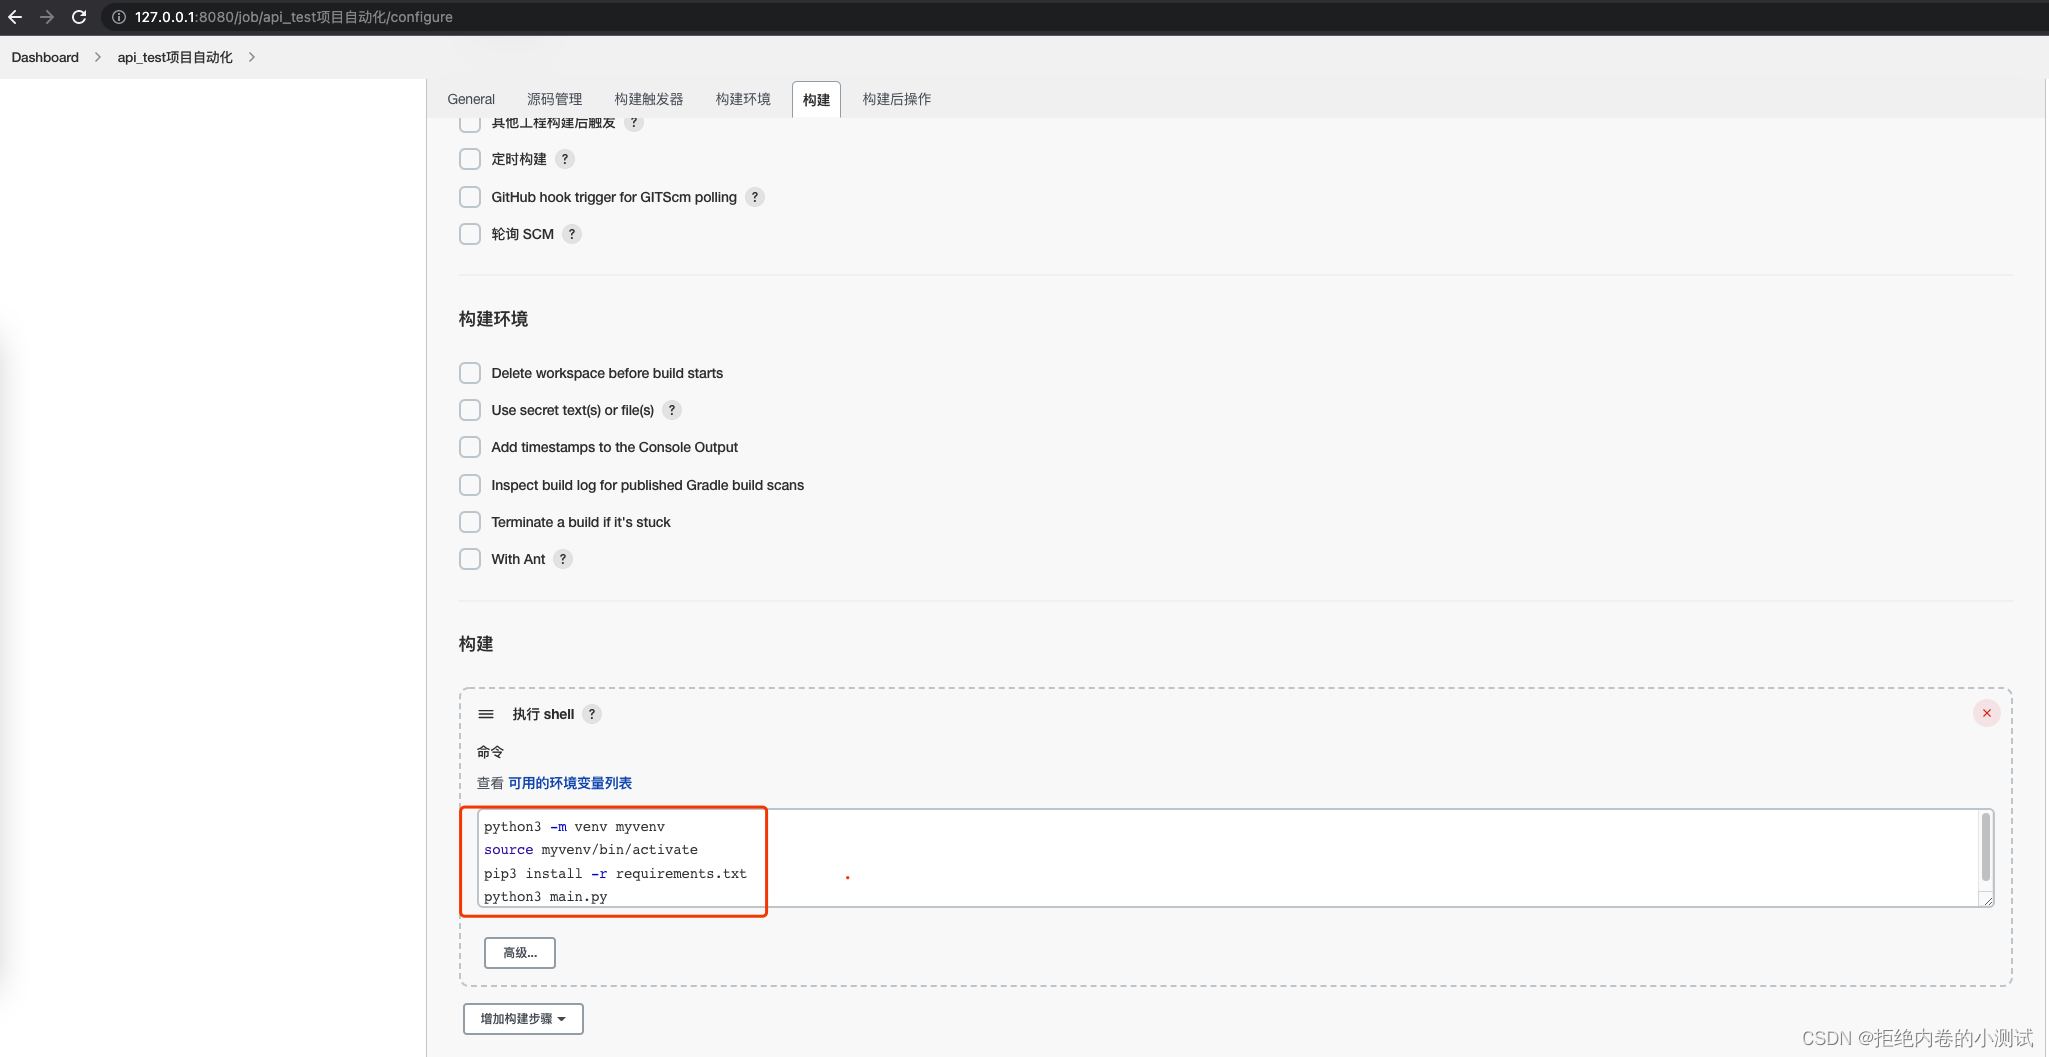Screen dimensions: 2049x1057
Task: Enable the With Ant checkbox
Action: click(x=470, y=559)
